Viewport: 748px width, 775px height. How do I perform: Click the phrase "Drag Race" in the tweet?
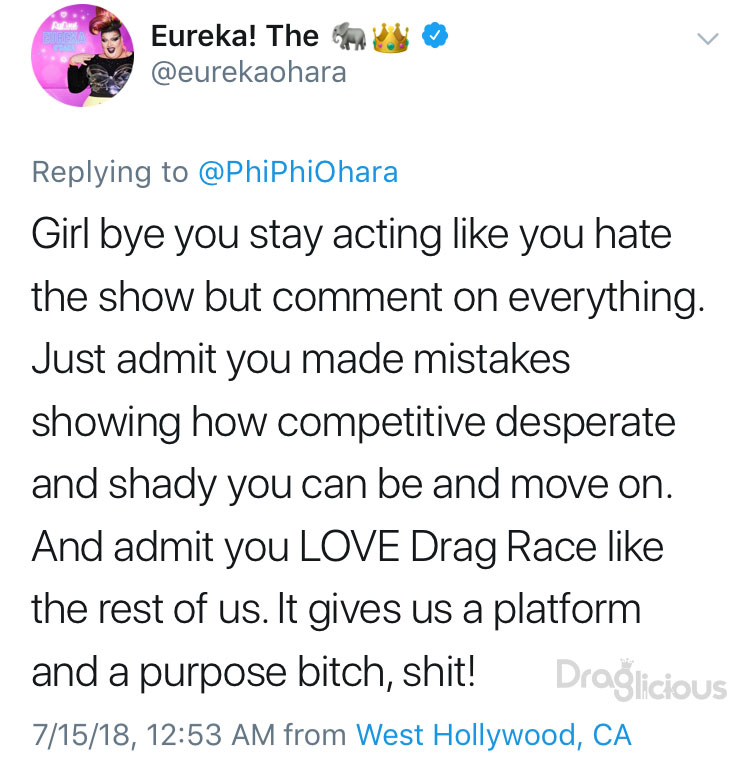click(504, 548)
